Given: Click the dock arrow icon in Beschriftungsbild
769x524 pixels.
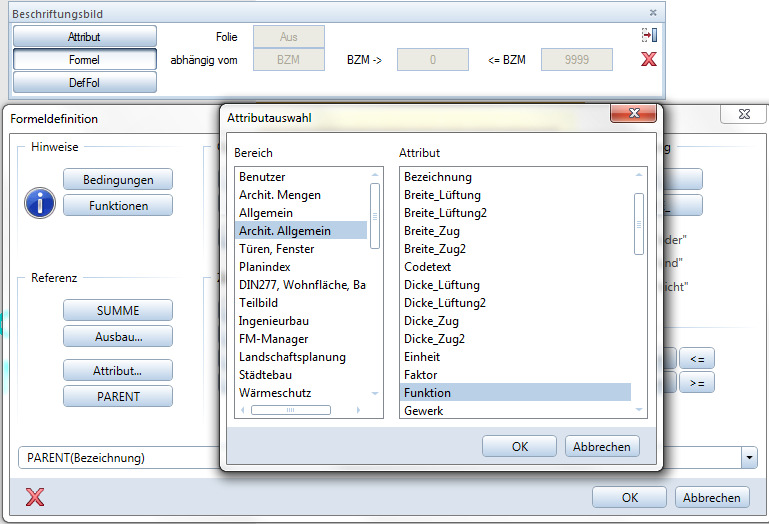Looking at the screenshot, I should 649,35.
